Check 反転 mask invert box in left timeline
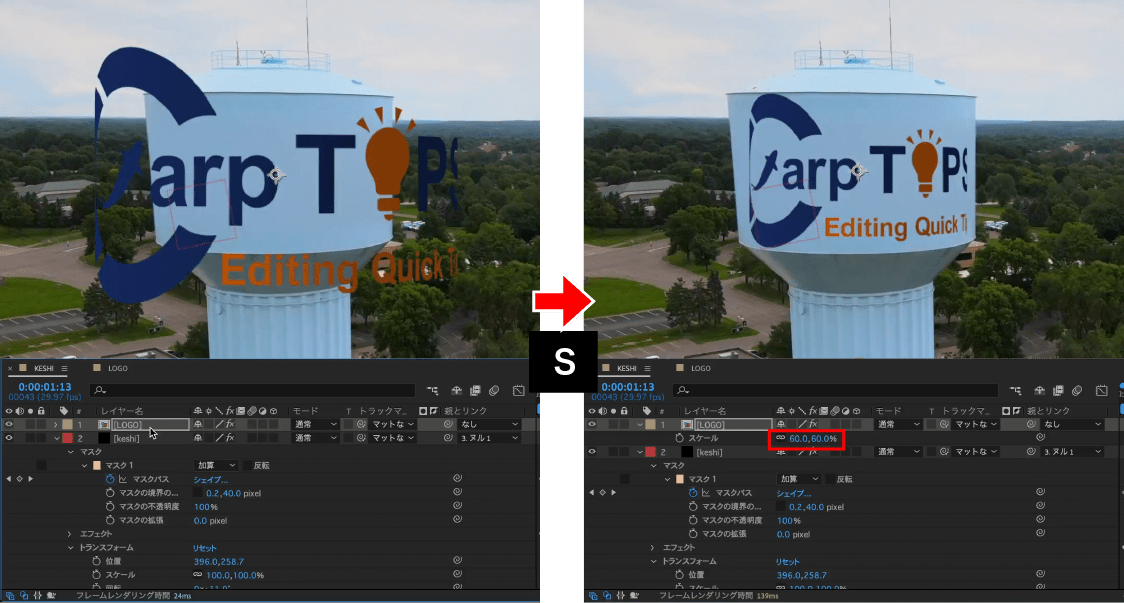Screen dimensions: 1124x603 click(x=247, y=465)
